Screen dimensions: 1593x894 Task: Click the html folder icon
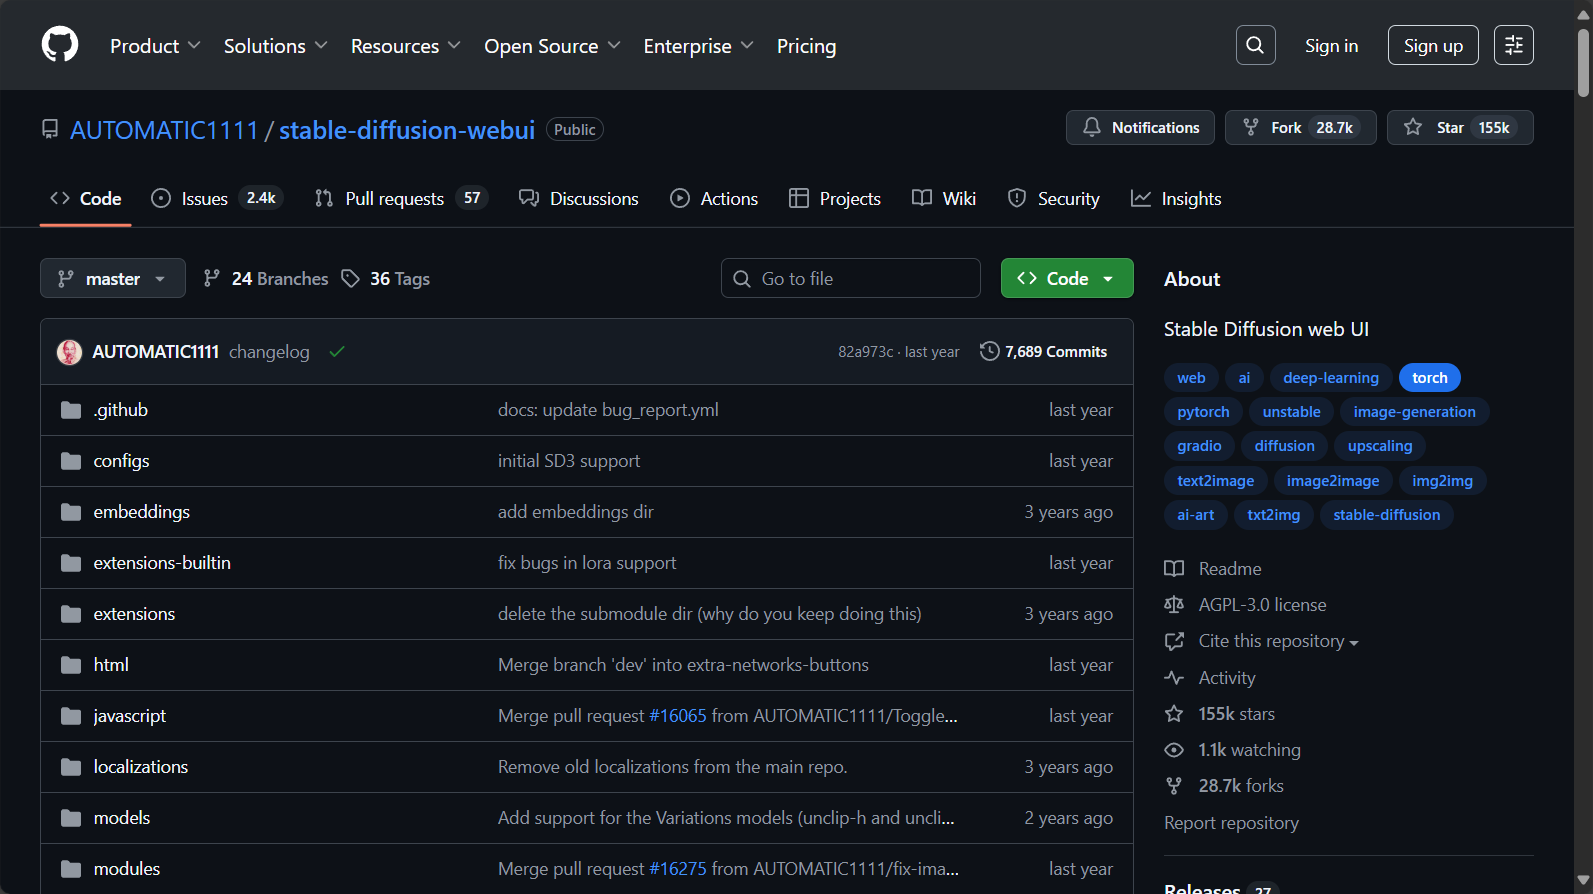click(71, 665)
